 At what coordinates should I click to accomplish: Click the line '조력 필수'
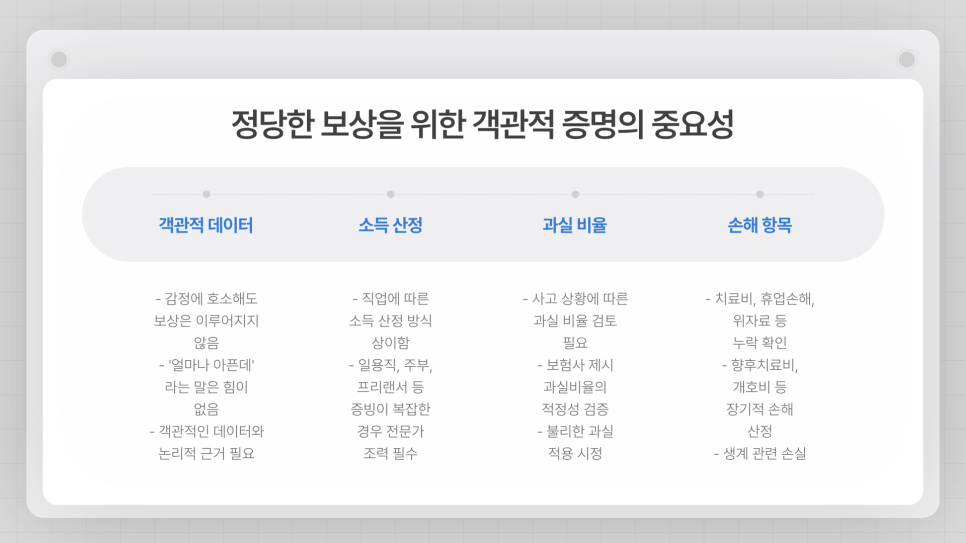(391, 454)
